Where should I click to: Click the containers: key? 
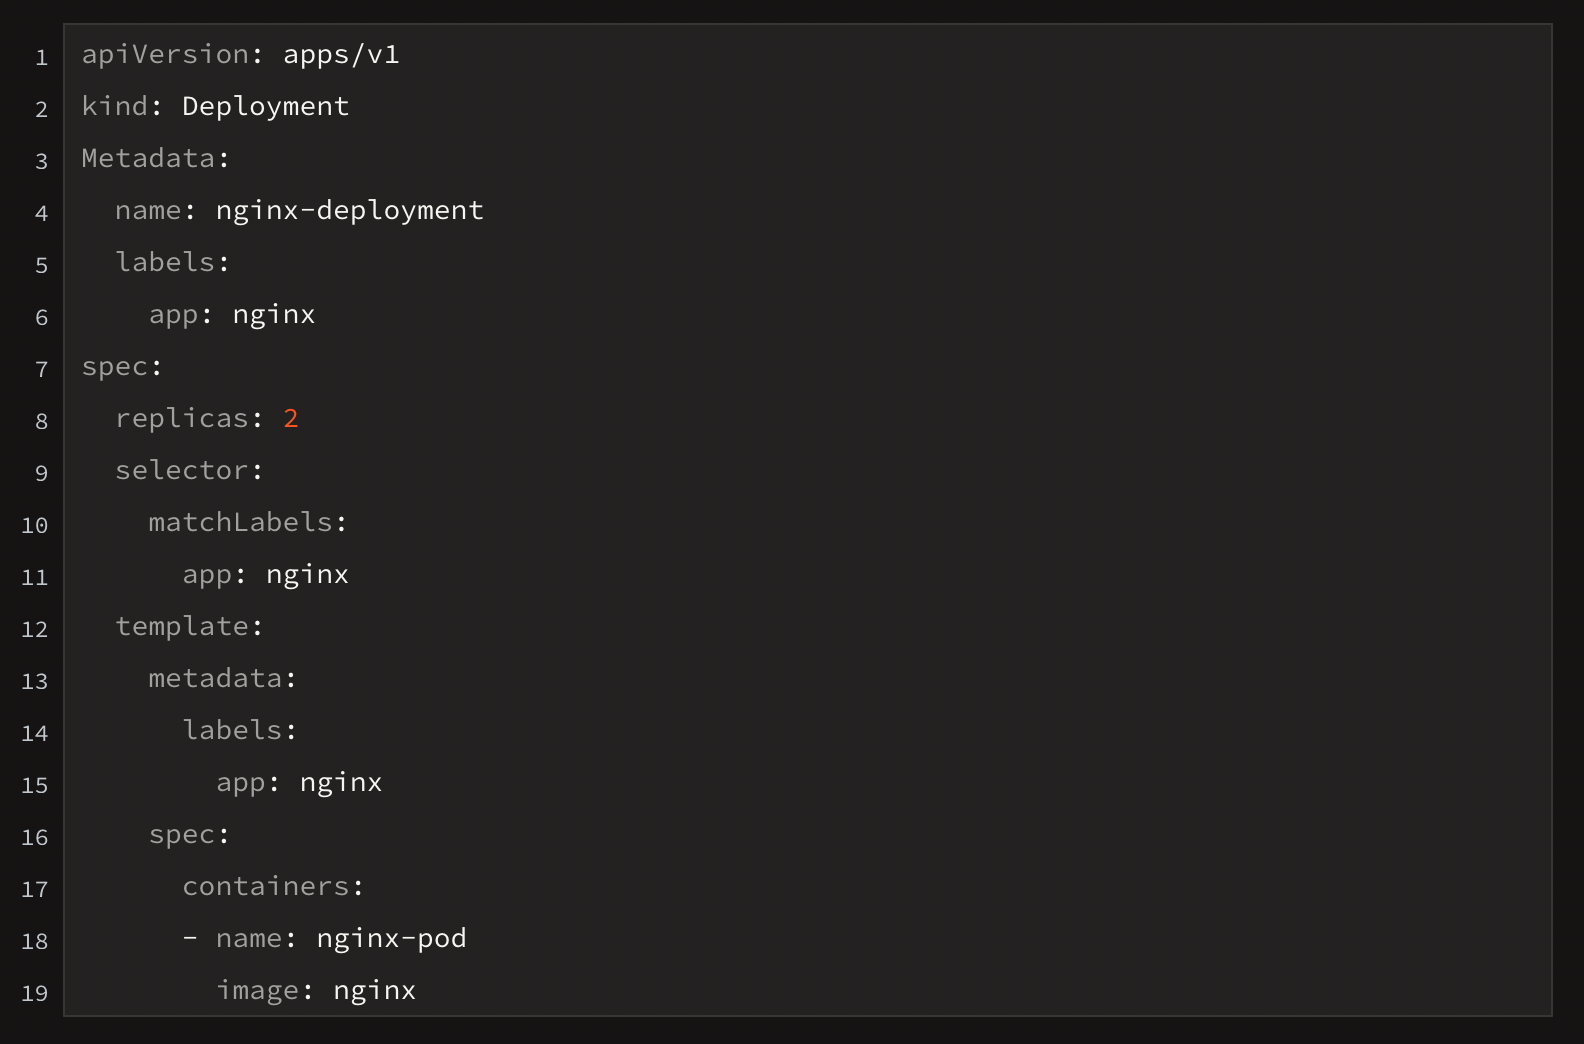click(x=273, y=887)
